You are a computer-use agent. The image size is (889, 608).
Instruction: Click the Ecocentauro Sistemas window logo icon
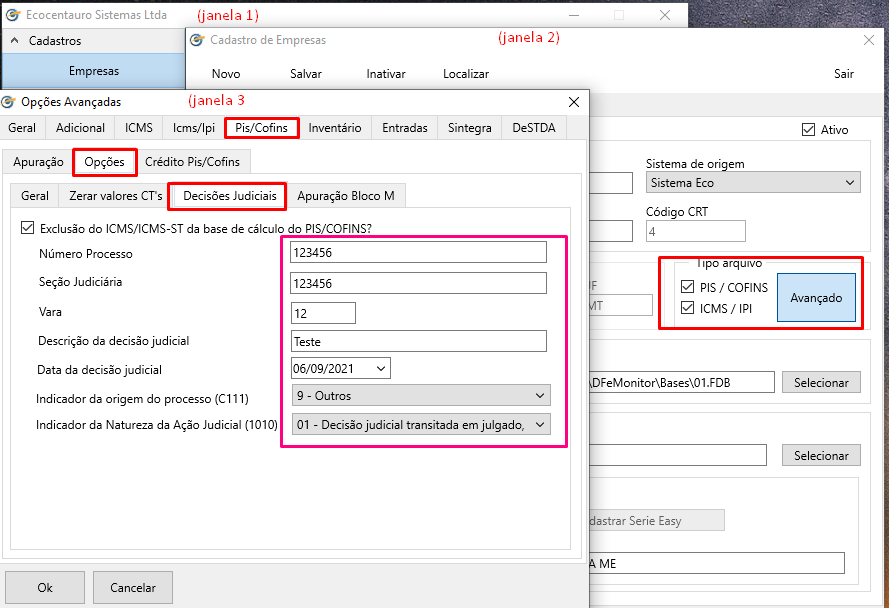[x=13, y=15]
